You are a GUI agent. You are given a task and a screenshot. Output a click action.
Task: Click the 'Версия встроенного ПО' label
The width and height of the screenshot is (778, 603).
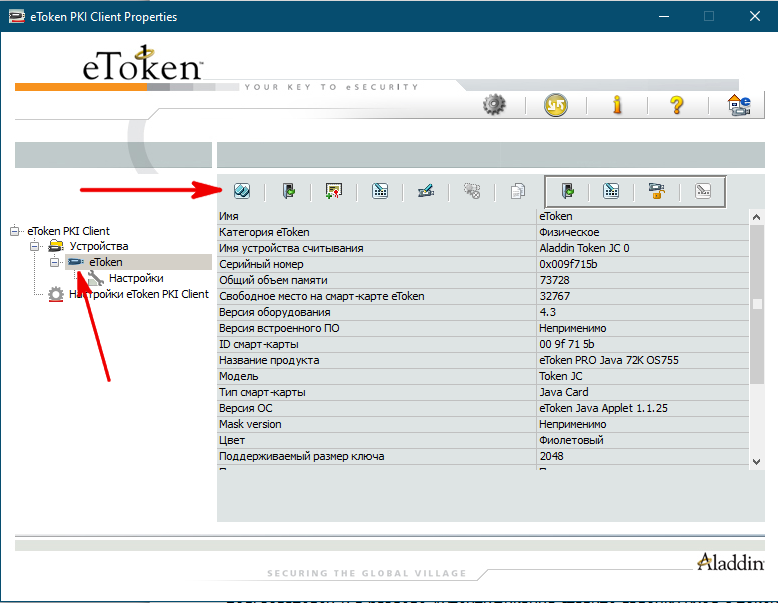coord(279,328)
